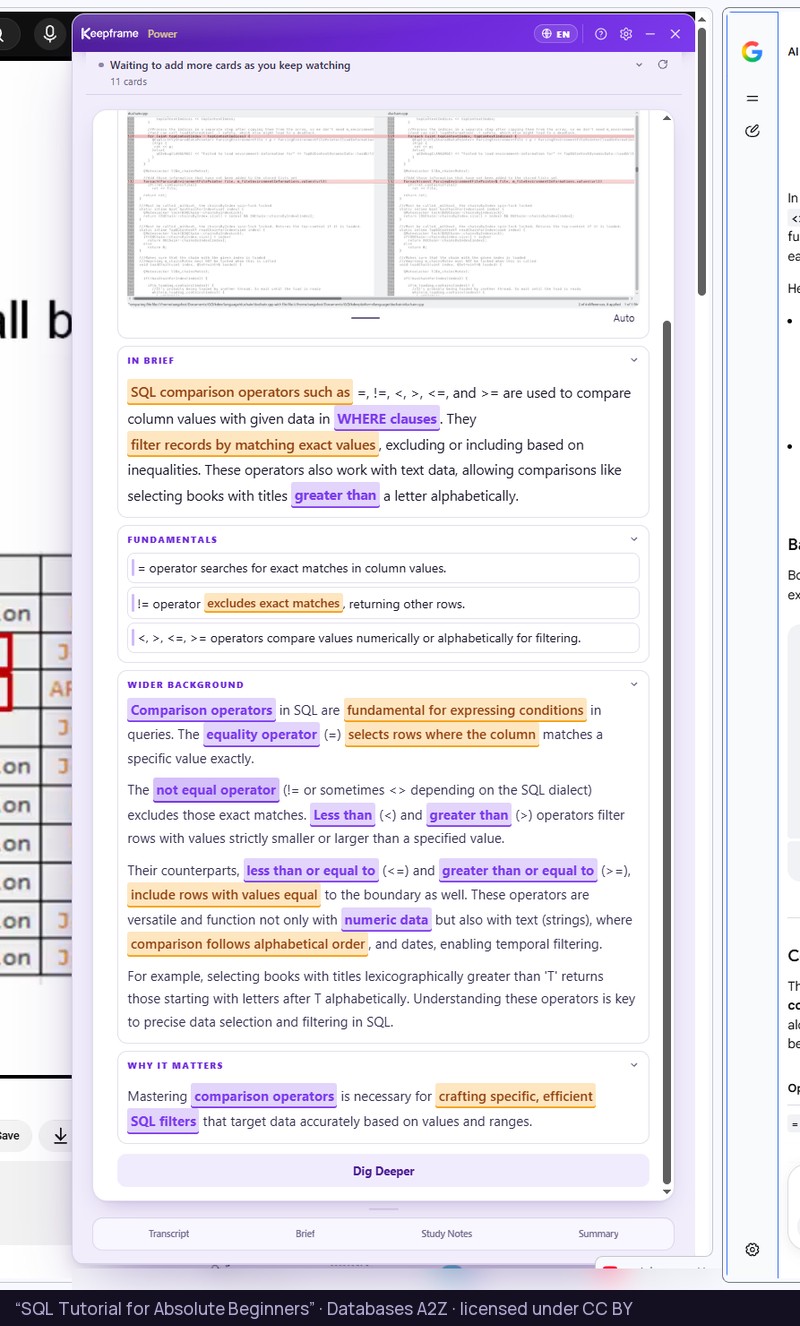Screen dimensions: 800x1326
Task: Click the '11 cards' count text
Action: click(128, 82)
